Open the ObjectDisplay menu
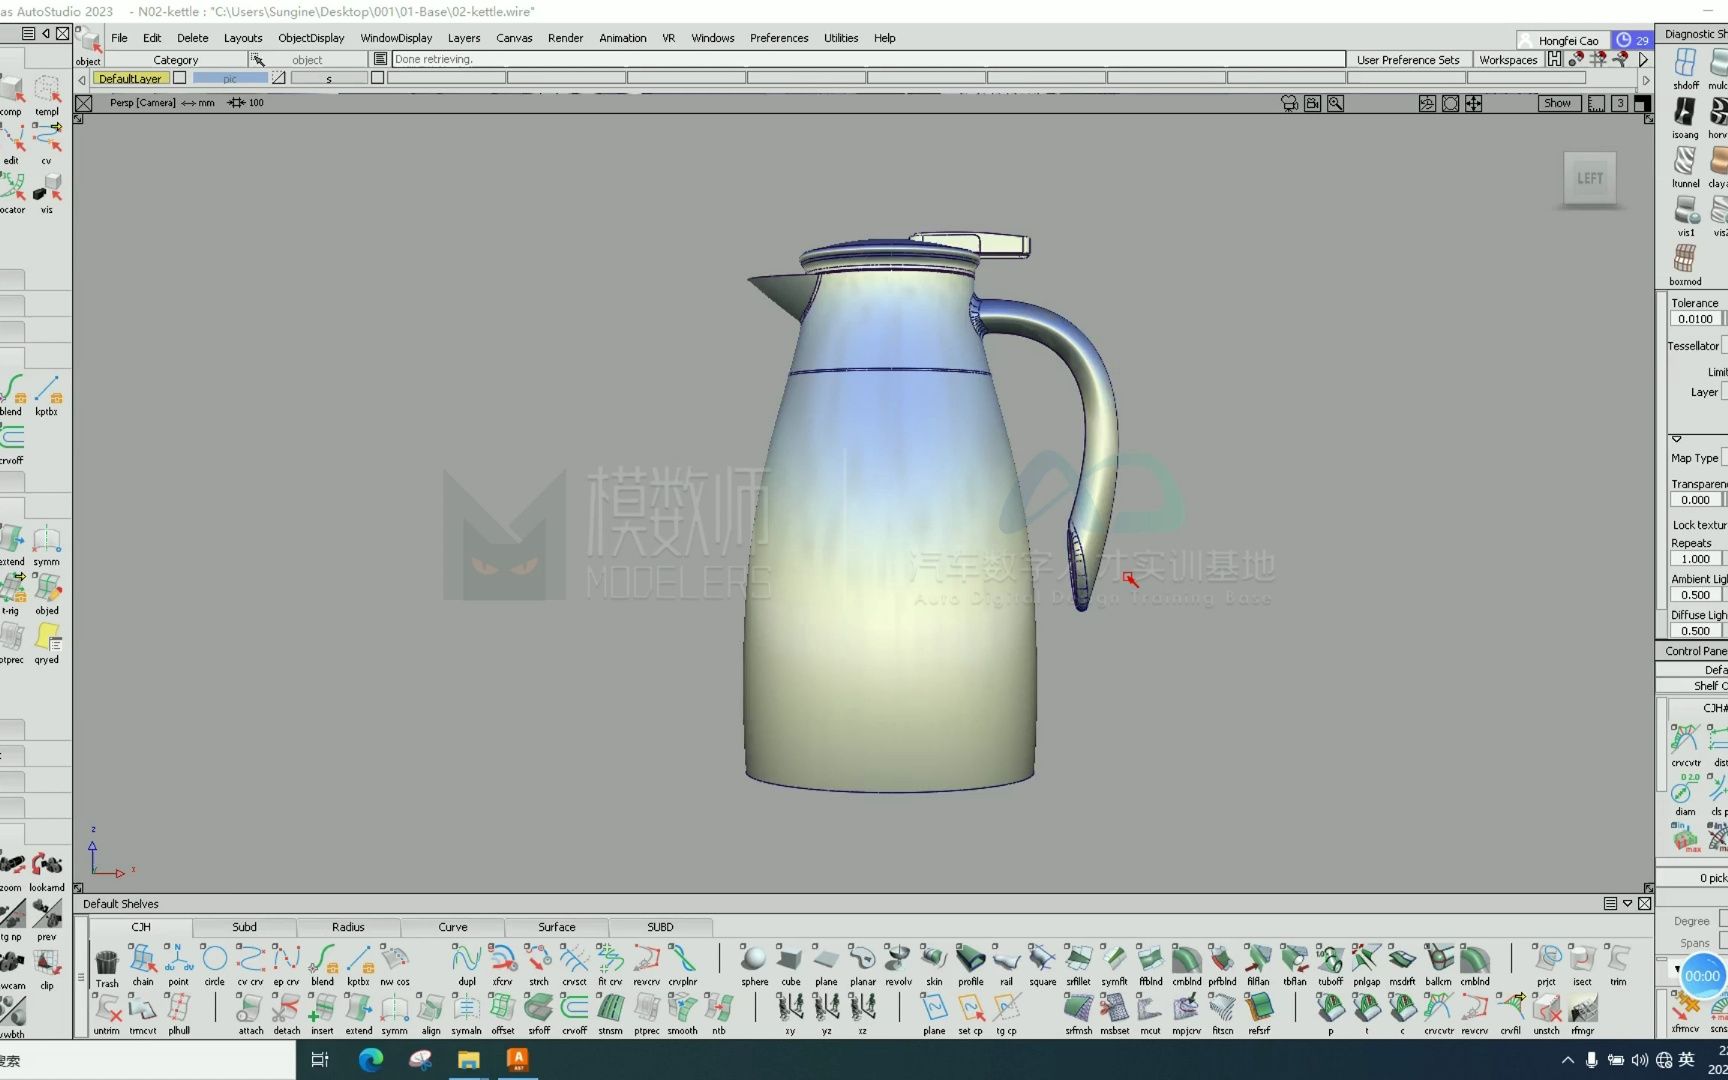The width and height of the screenshot is (1728, 1080). (311, 38)
